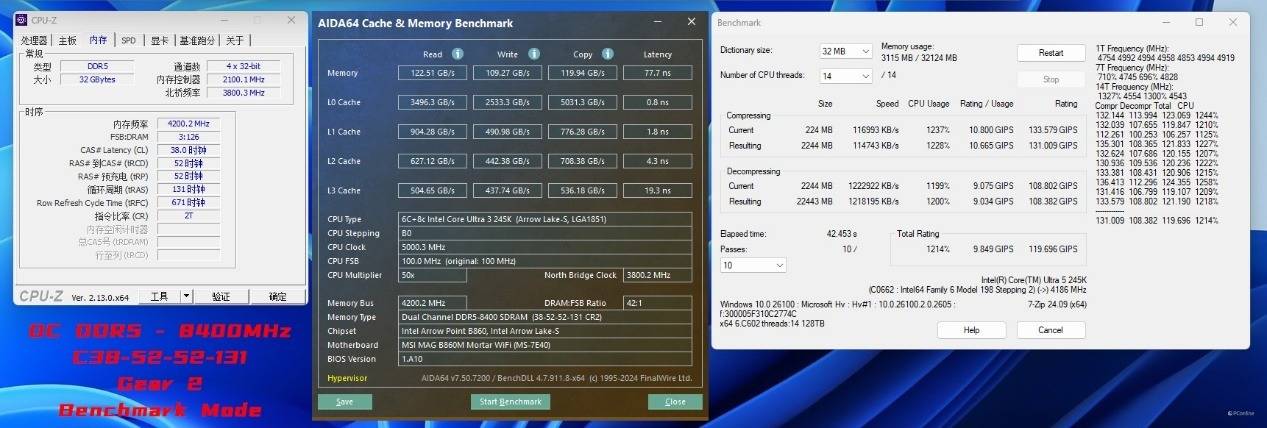Maximize the 7-Zip Benchmark window
1267x428 pixels.
pos(1199,22)
